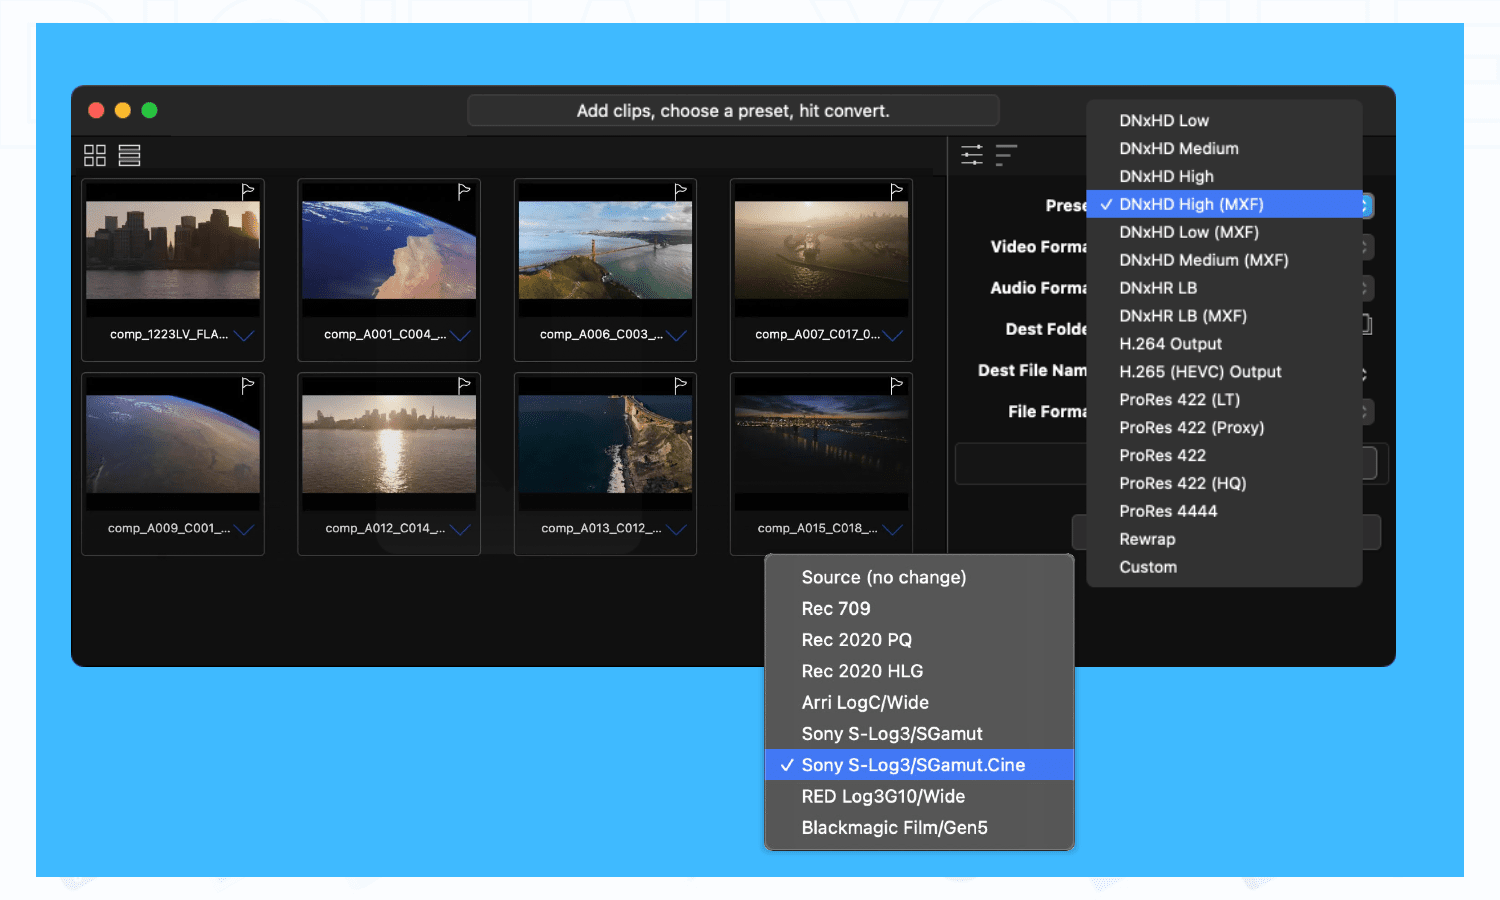Toggle the flag on comp_A015_C018 clip
Image resolution: width=1500 pixels, height=900 pixels.
tap(895, 384)
